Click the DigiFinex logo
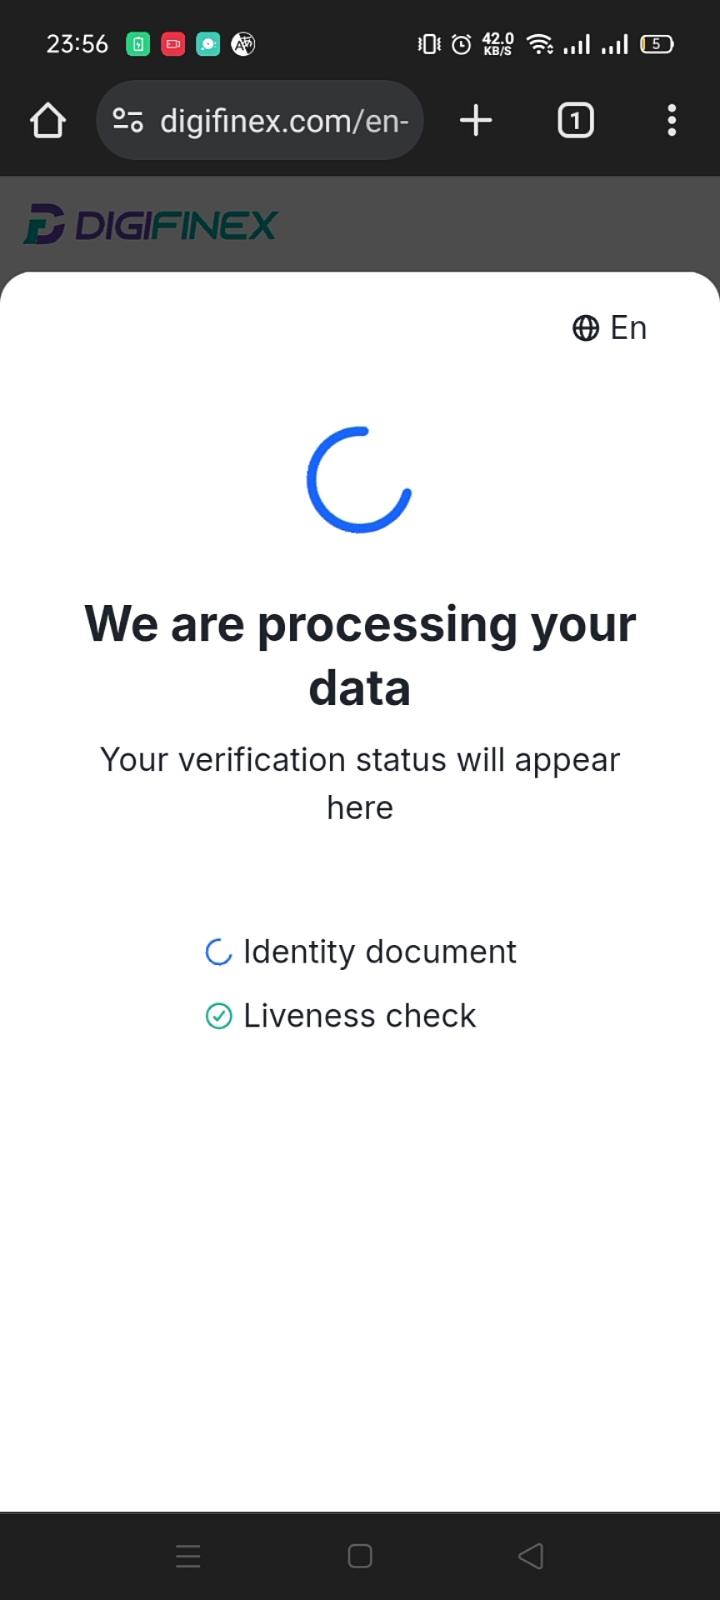Viewport: 720px width, 1600px height. pyautogui.click(x=150, y=225)
